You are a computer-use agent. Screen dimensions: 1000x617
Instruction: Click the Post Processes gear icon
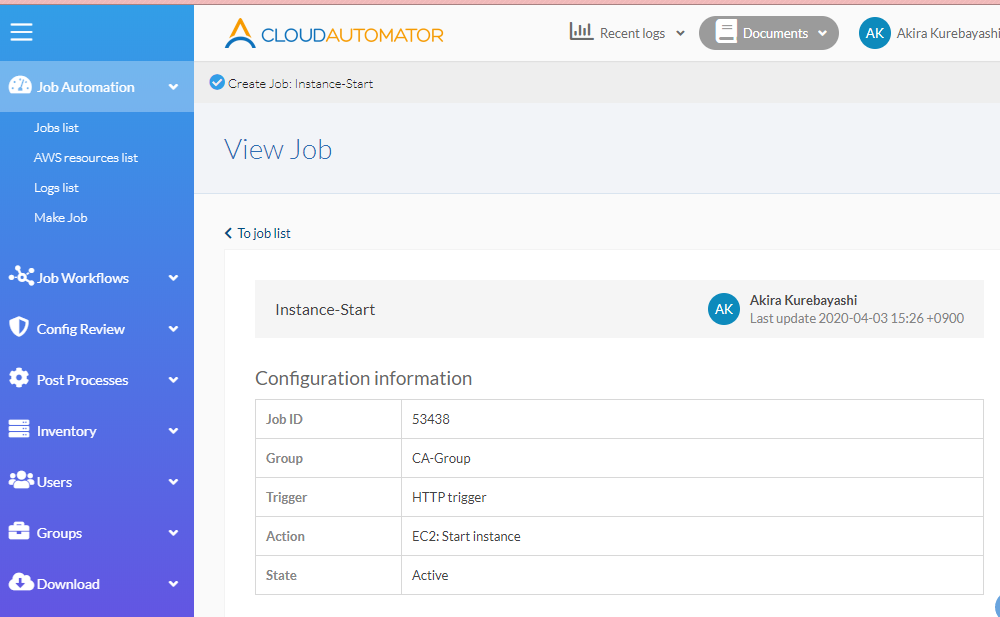[19, 378]
